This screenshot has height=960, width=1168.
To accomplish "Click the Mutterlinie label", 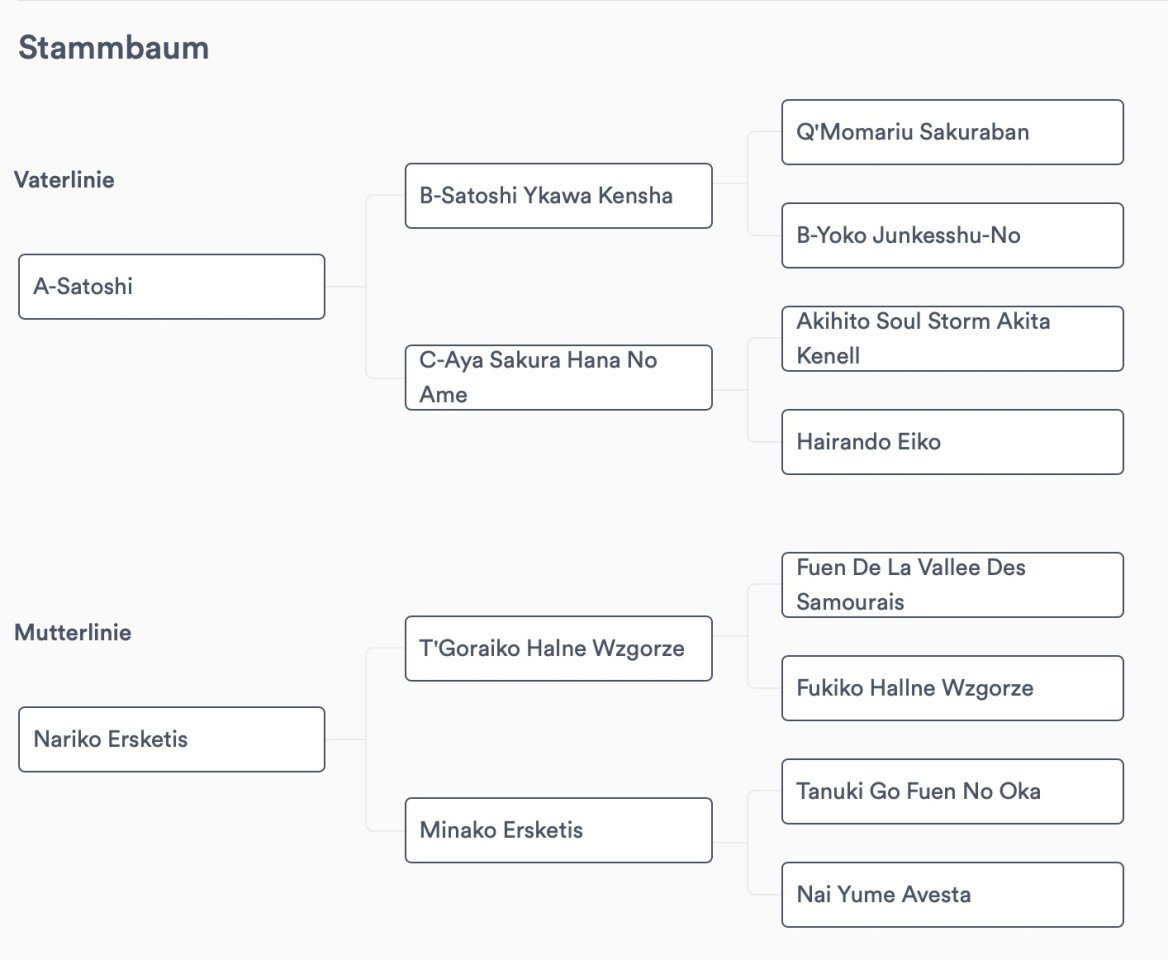I will pos(72,633).
